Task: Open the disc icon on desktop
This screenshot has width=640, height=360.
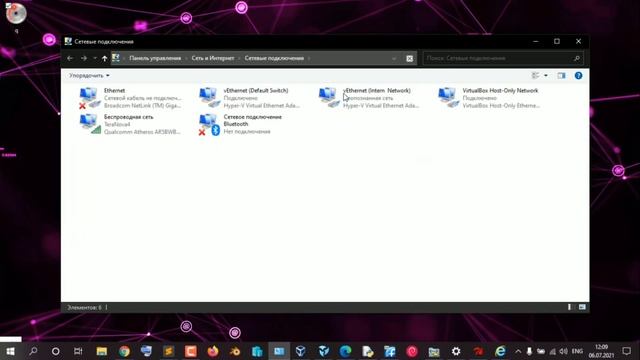Action: 16,13
